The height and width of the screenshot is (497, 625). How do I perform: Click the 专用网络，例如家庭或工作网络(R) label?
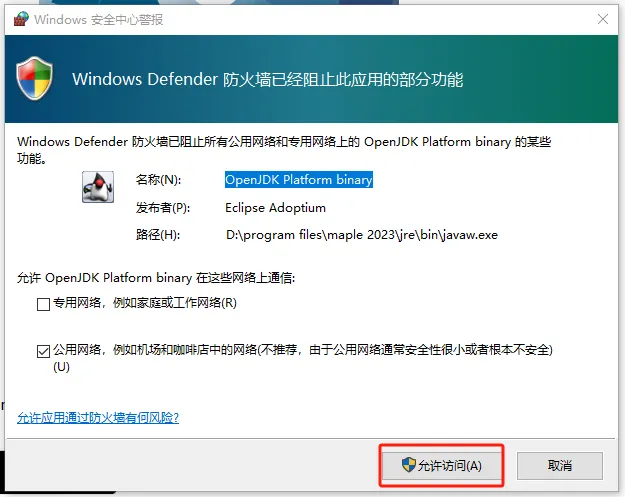(x=145, y=303)
